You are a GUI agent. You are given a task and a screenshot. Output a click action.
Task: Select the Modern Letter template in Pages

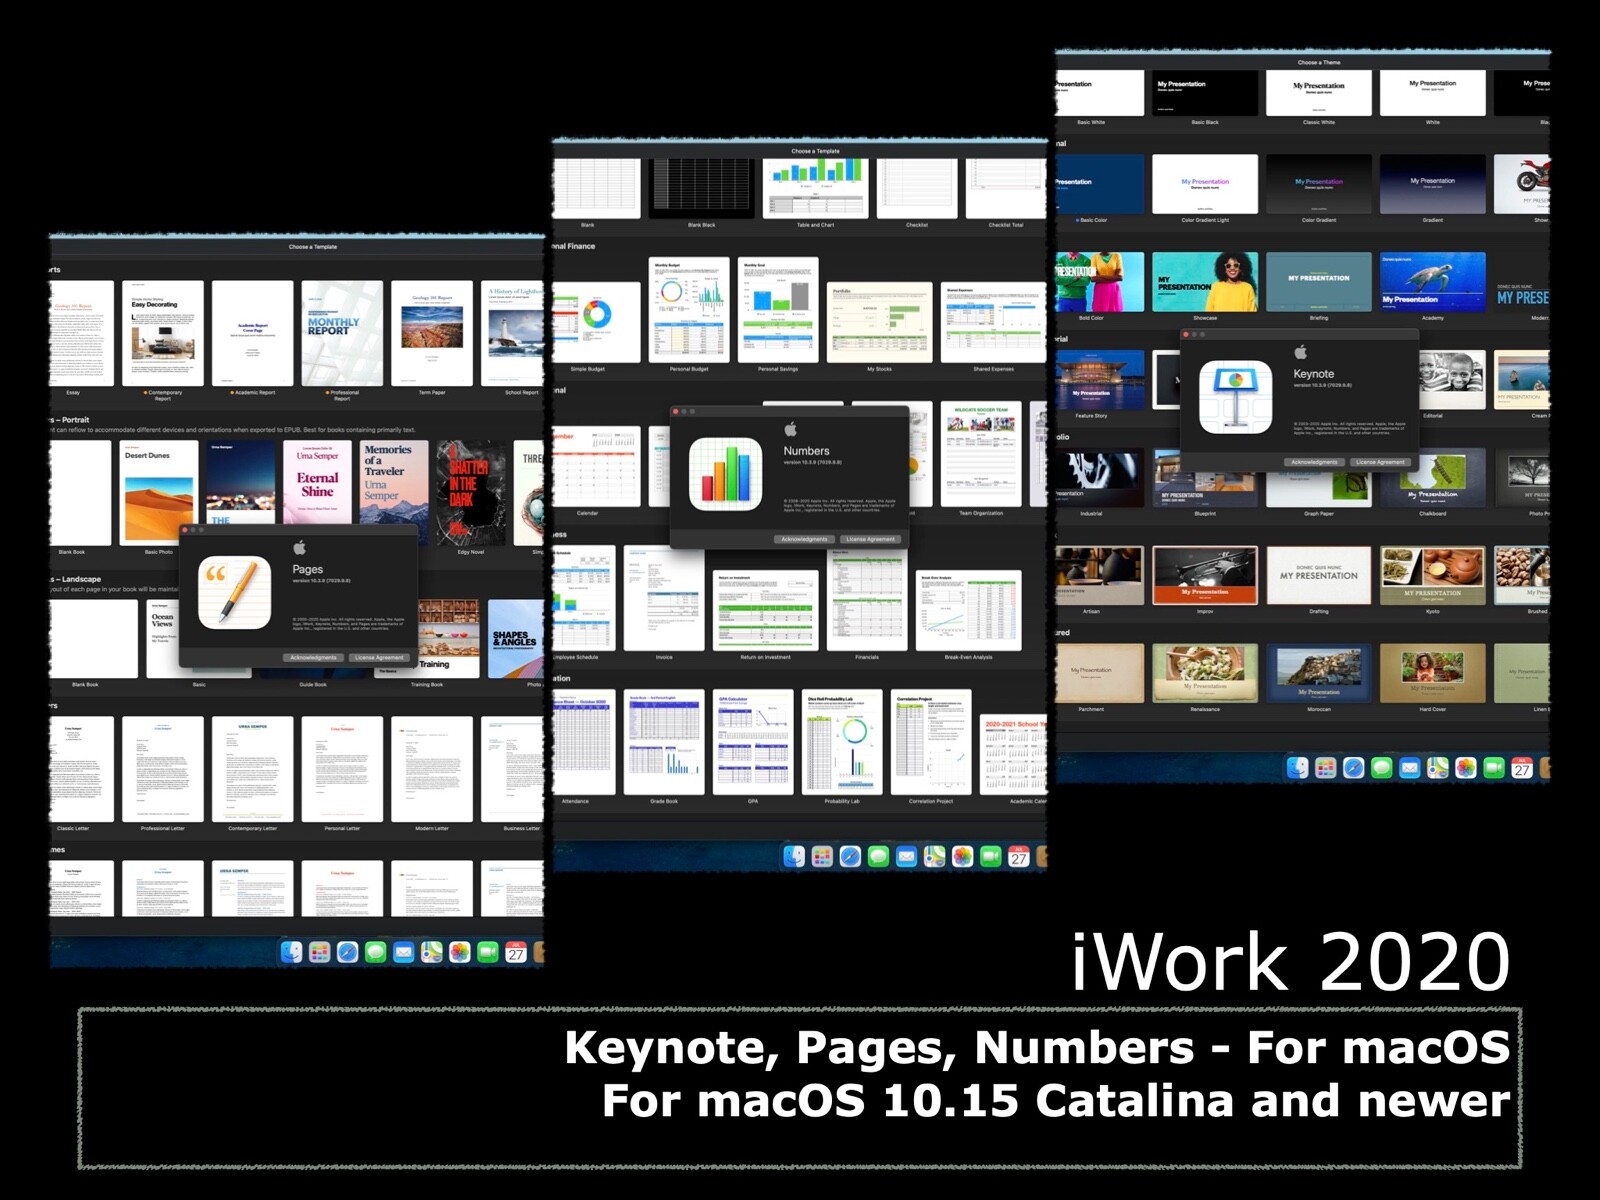click(x=432, y=769)
